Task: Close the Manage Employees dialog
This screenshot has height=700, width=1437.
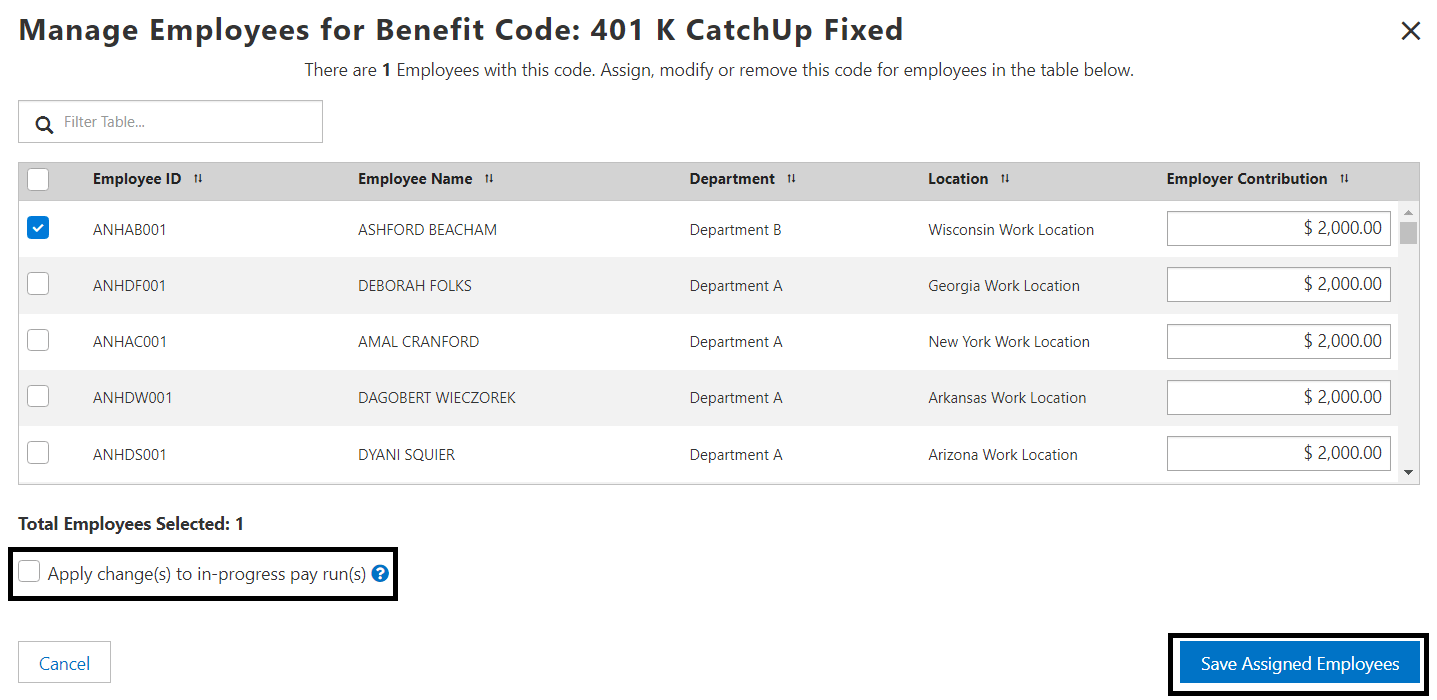Action: (x=1411, y=31)
